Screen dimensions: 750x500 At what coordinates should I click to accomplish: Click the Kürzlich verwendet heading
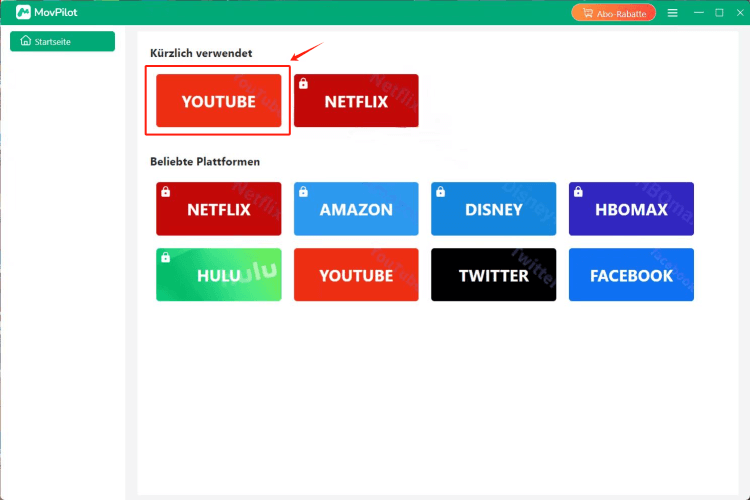pyautogui.click(x=201, y=53)
